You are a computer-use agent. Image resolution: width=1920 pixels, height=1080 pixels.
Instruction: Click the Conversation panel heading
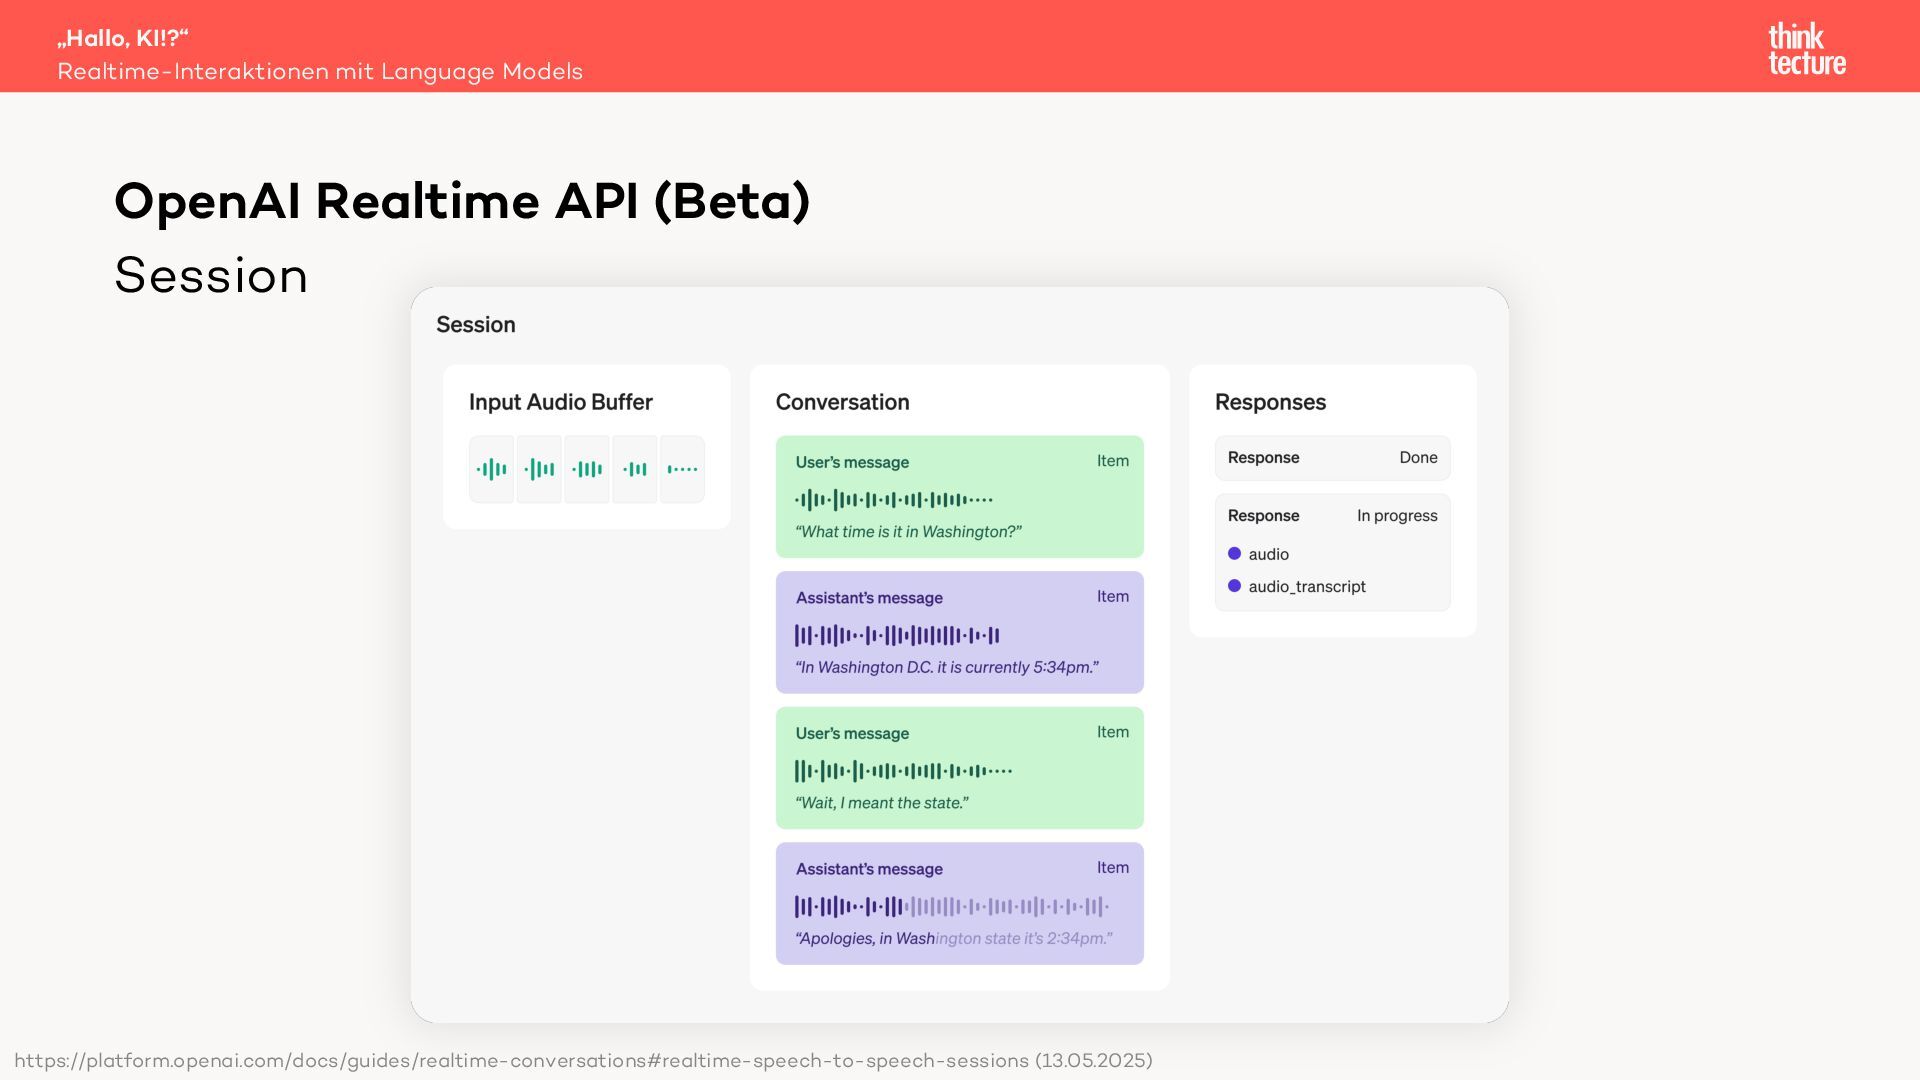842,402
